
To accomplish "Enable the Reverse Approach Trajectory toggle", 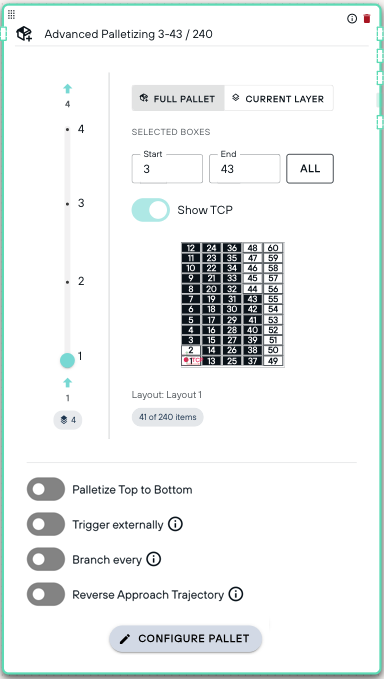I will pos(46,594).
